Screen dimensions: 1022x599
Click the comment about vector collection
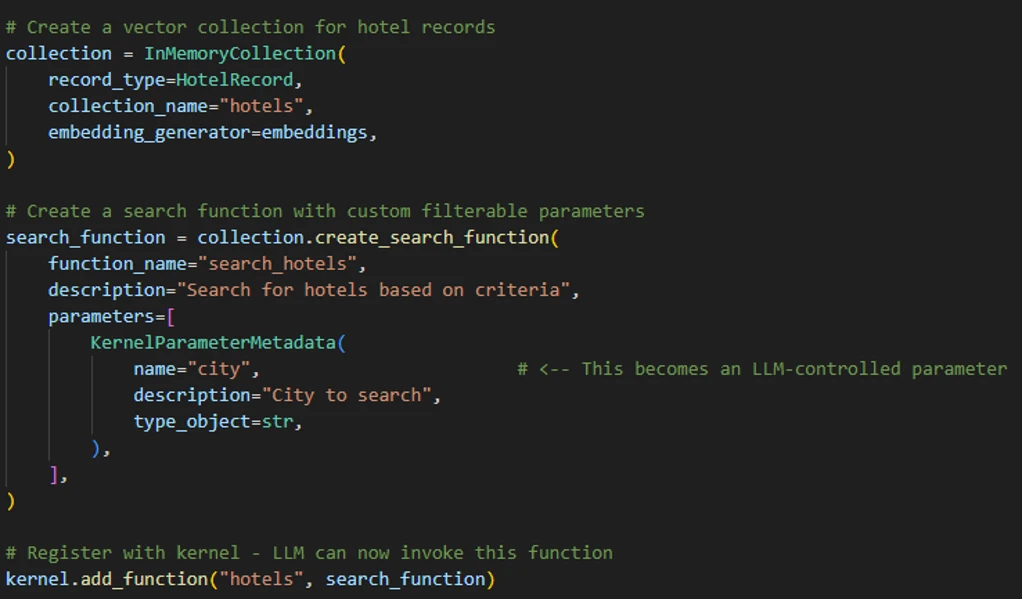(250, 27)
